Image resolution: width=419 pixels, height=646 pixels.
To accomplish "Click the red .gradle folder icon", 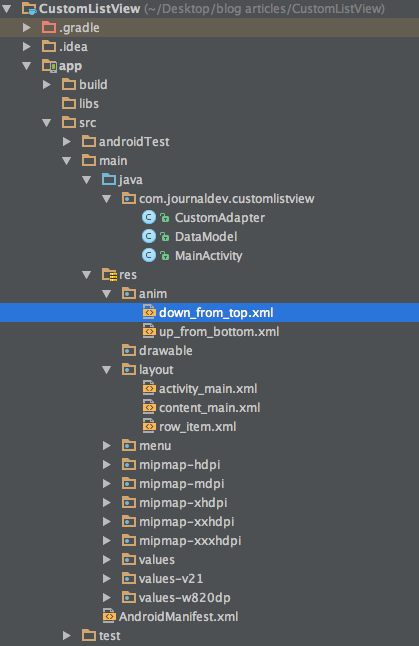I will coord(49,28).
